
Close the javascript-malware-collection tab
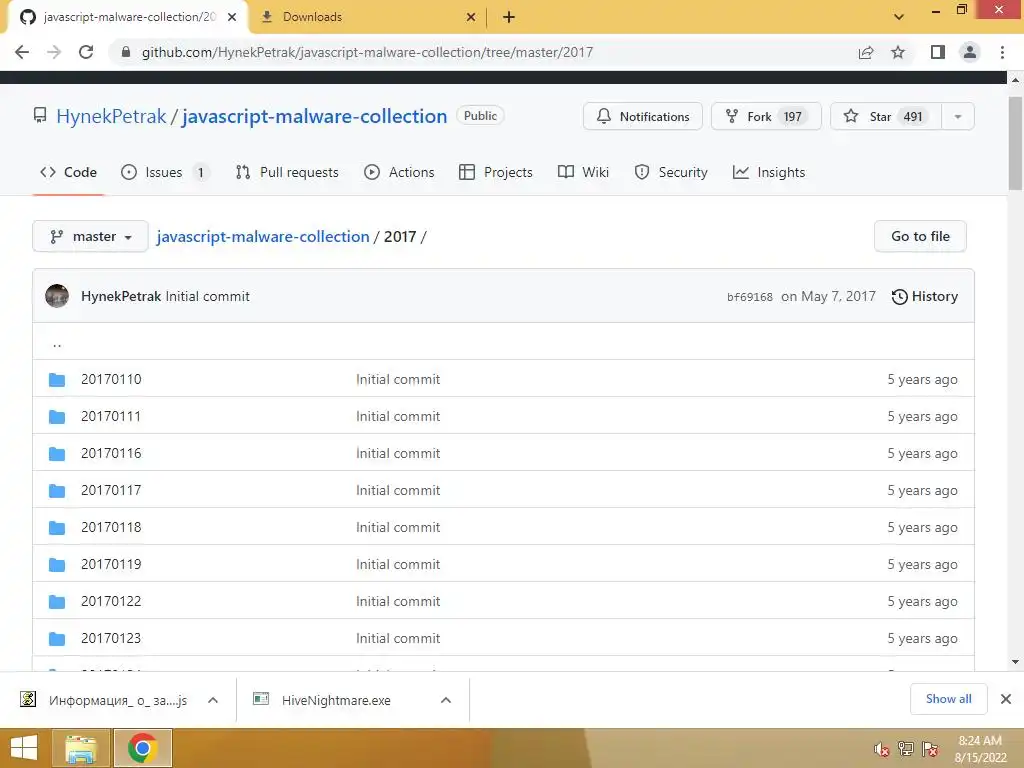[x=232, y=17]
